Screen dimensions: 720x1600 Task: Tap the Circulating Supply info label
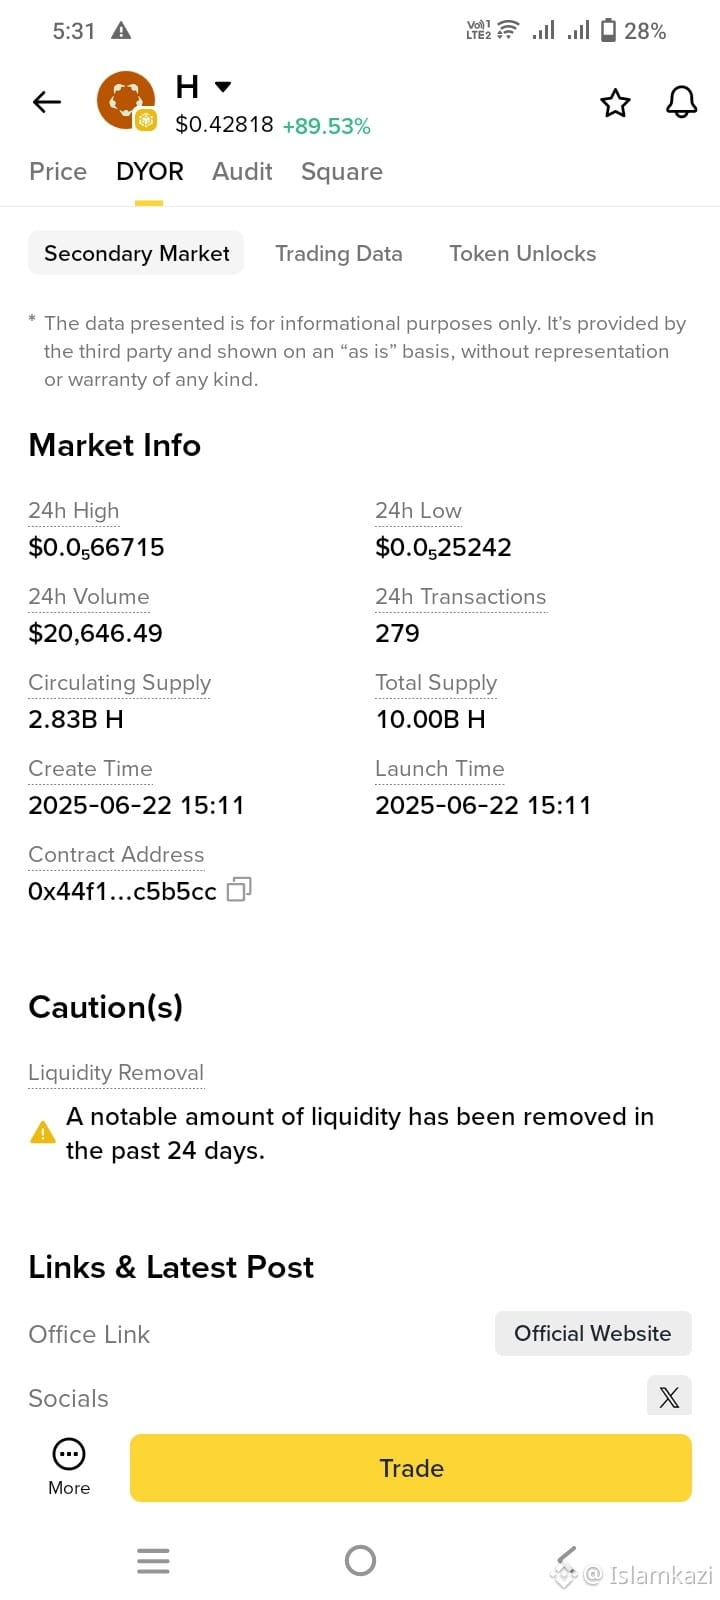[x=120, y=683]
